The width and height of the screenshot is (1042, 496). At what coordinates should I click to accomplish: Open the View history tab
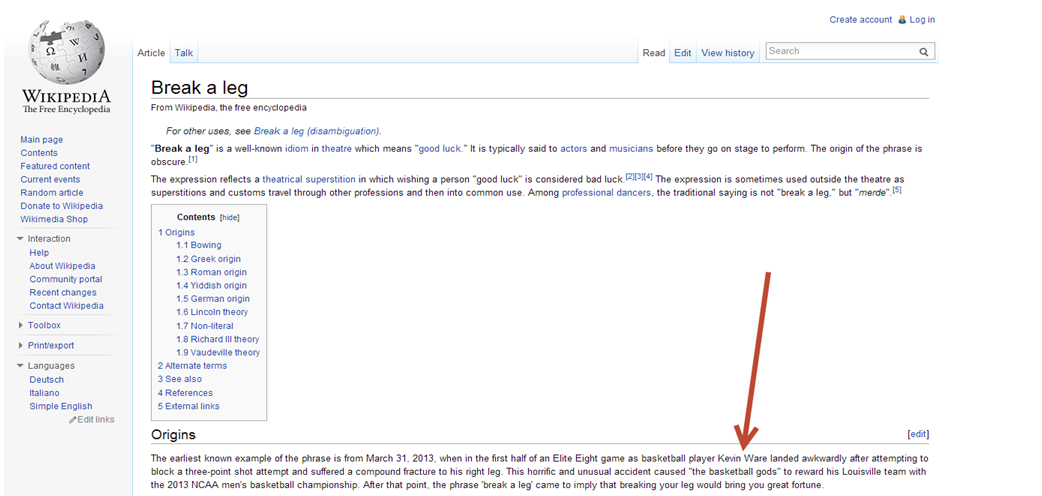tap(728, 53)
